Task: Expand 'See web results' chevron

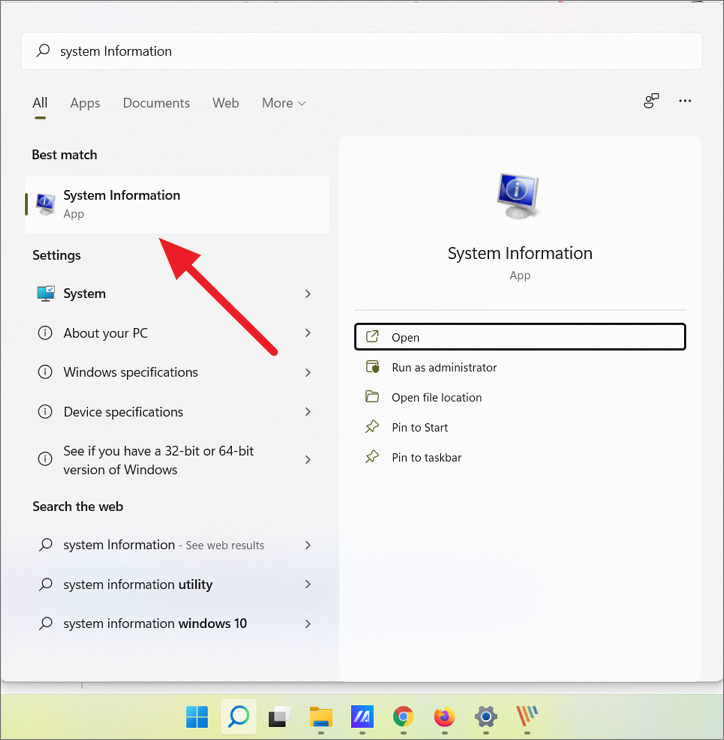Action: [308, 545]
